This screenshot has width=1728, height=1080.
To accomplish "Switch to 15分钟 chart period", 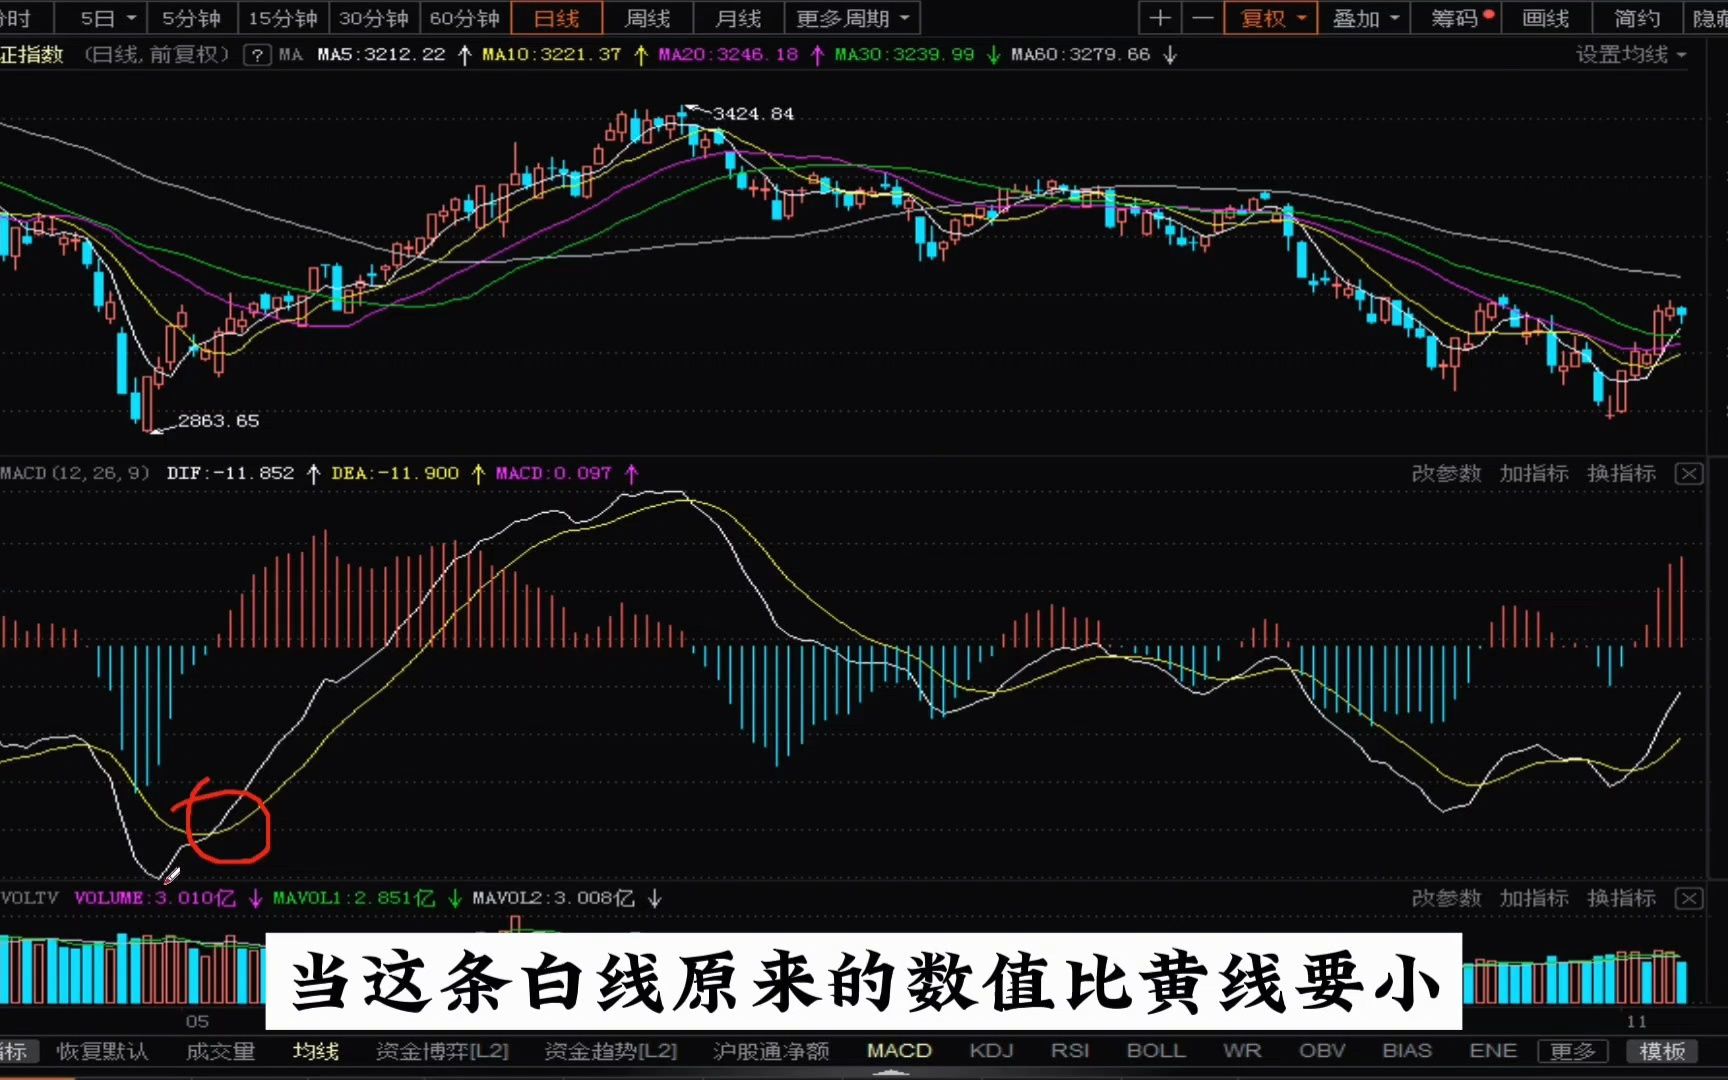I will (x=283, y=18).
